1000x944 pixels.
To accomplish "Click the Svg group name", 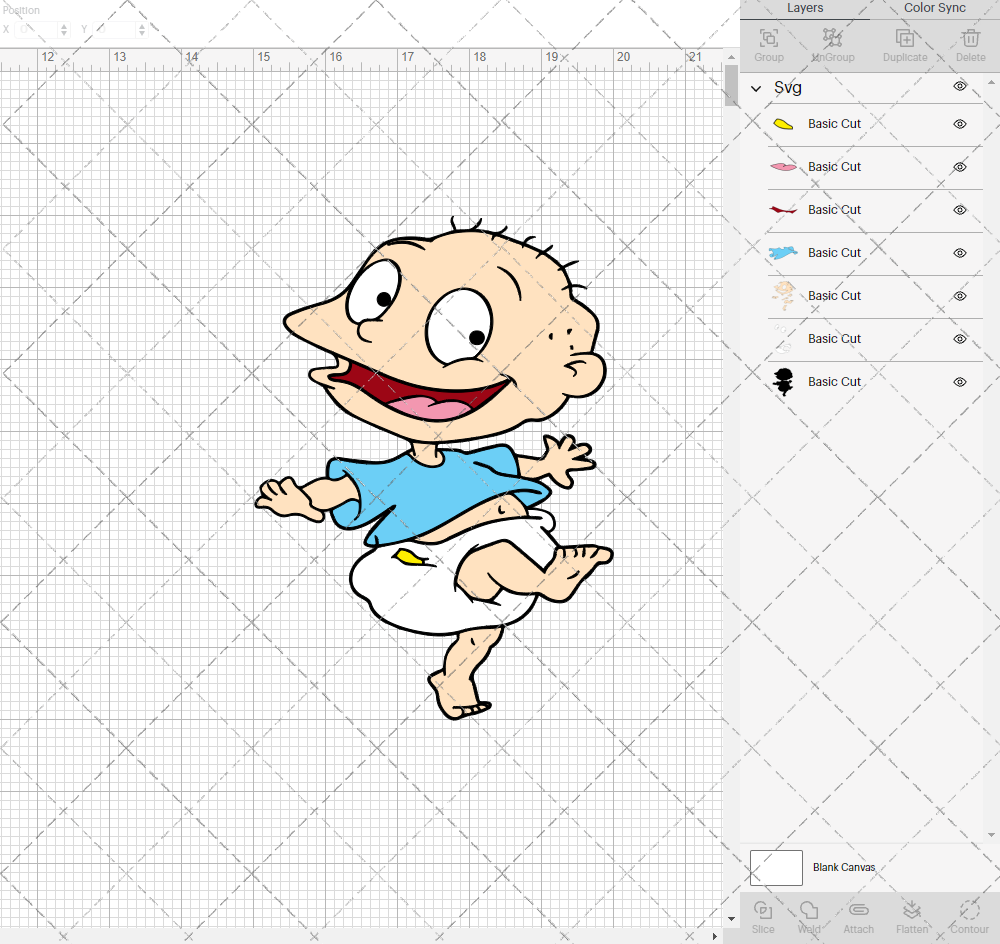I will pyautogui.click(x=788, y=87).
